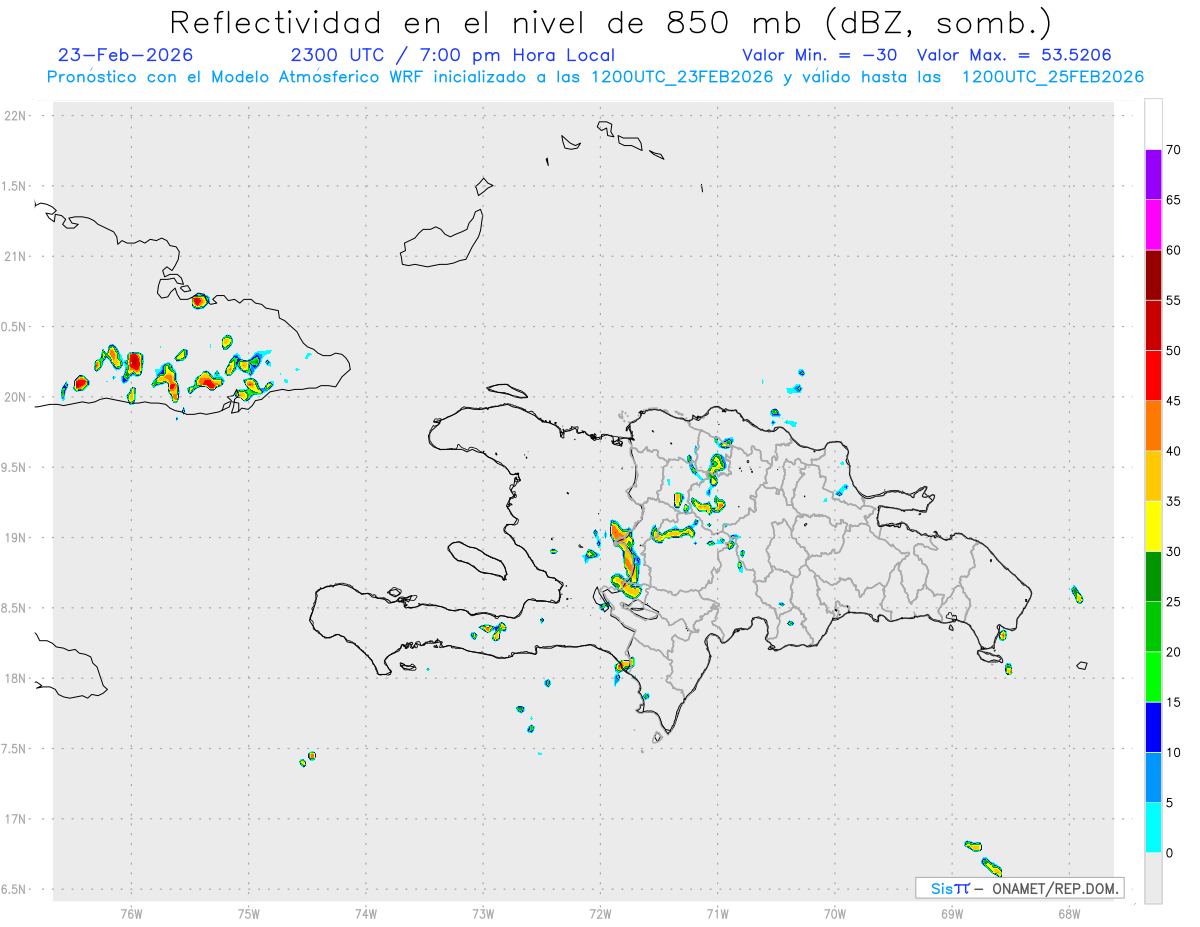
Task: Pick the orange 40–45 dBZ colorbar segment
Action: point(1153,426)
